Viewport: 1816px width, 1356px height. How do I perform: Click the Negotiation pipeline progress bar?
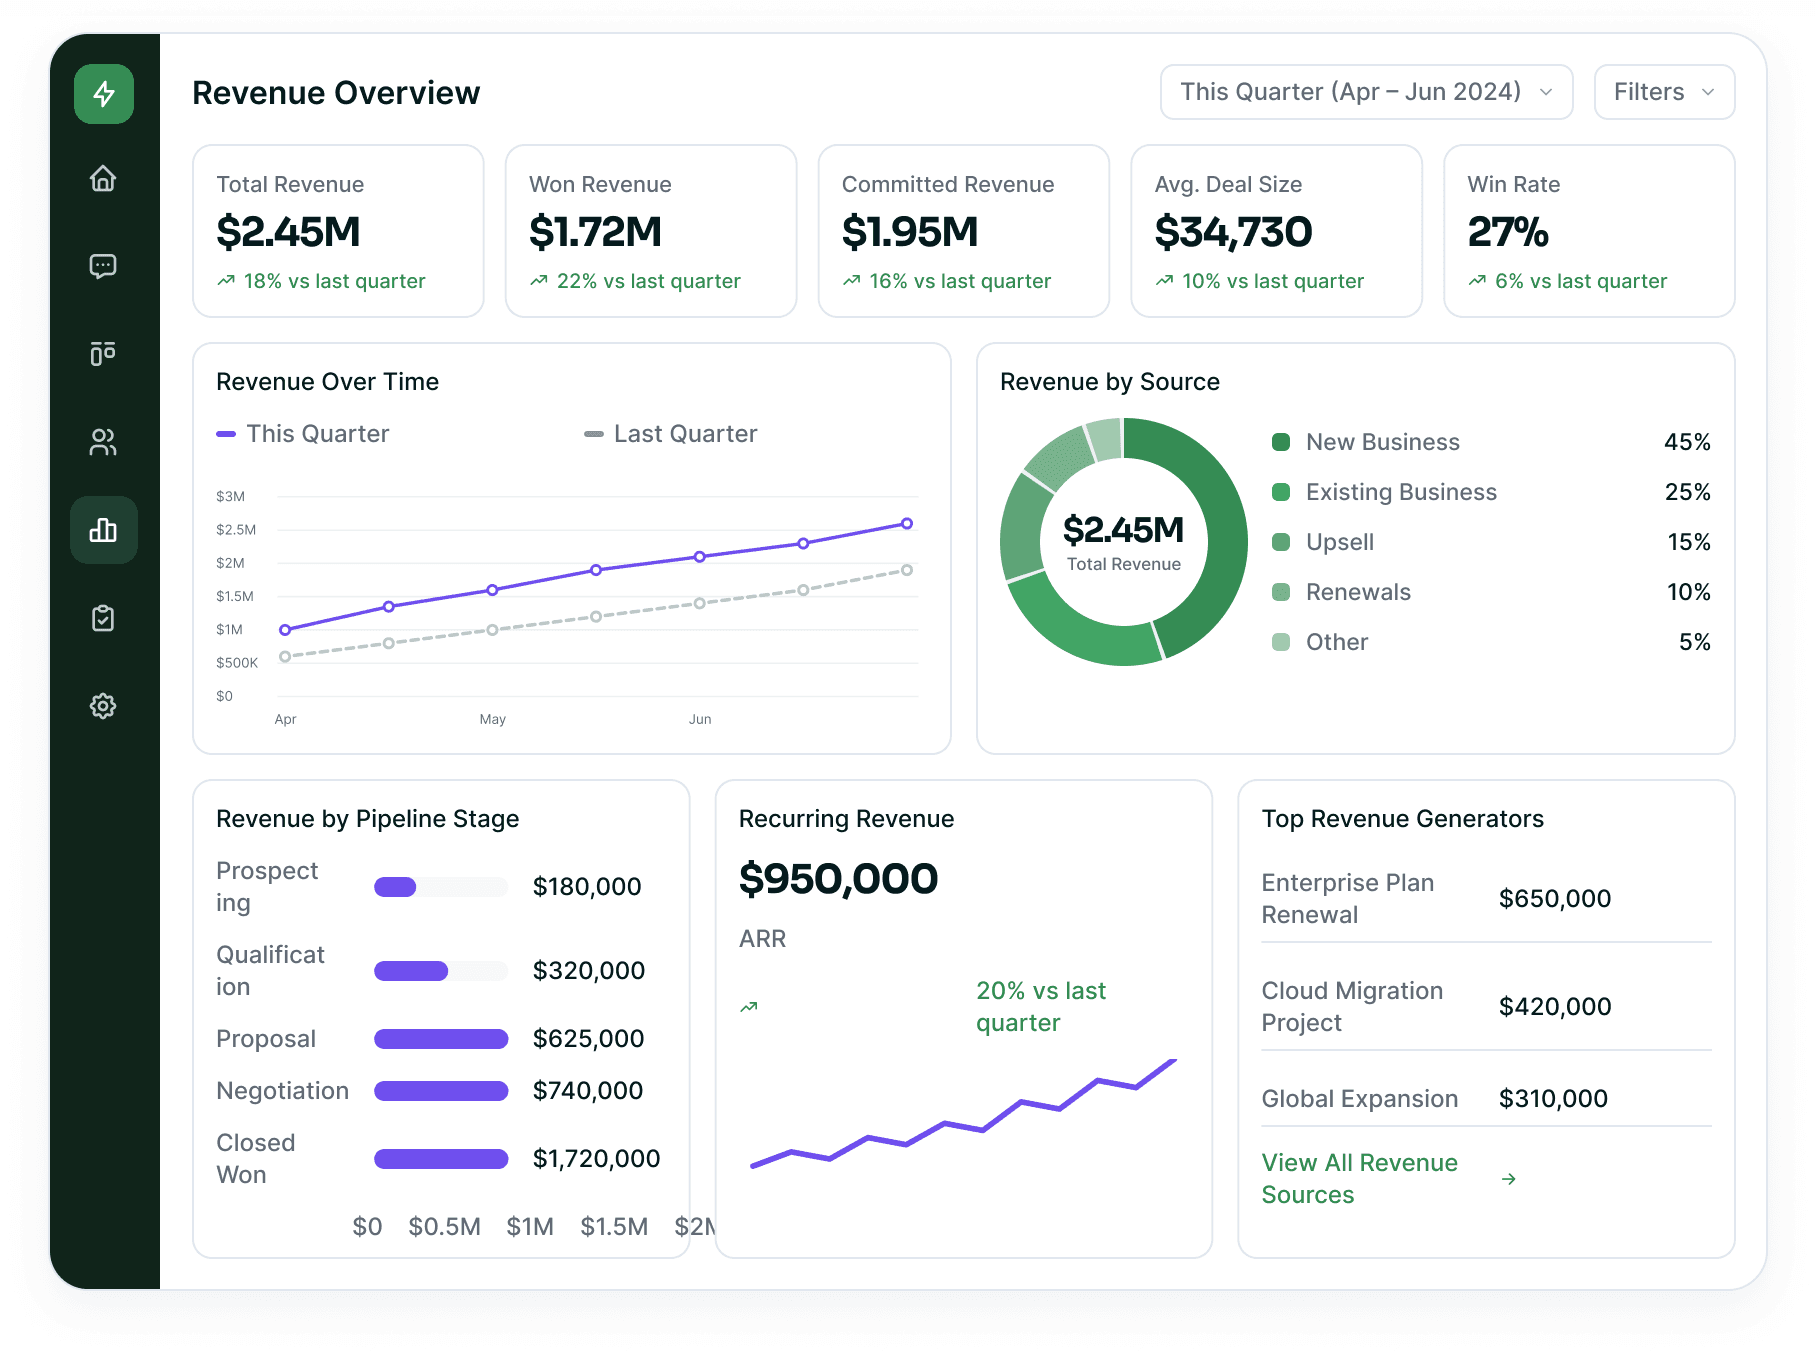click(441, 1091)
